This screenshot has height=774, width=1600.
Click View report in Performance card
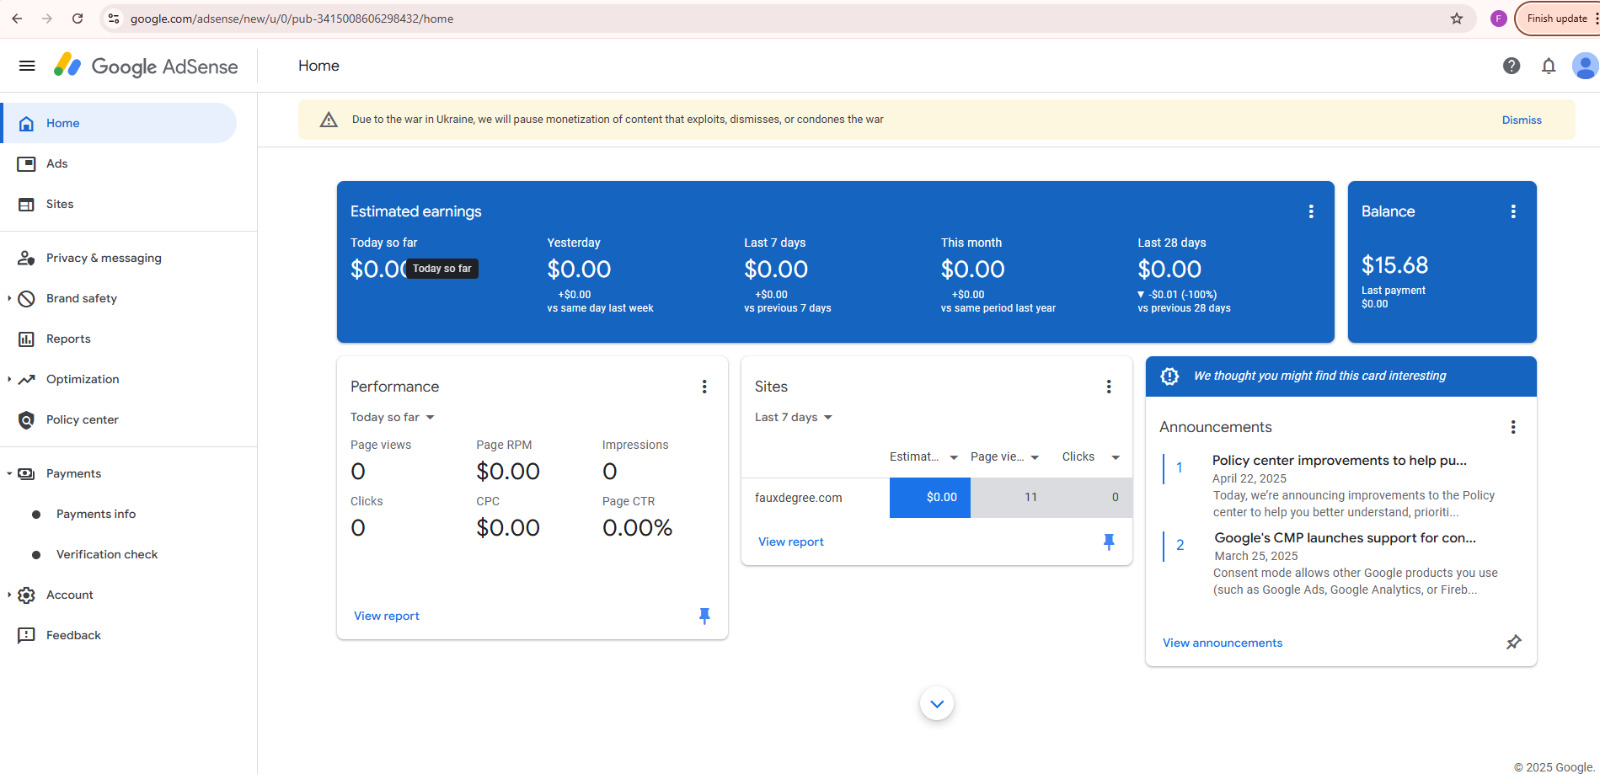(x=386, y=616)
